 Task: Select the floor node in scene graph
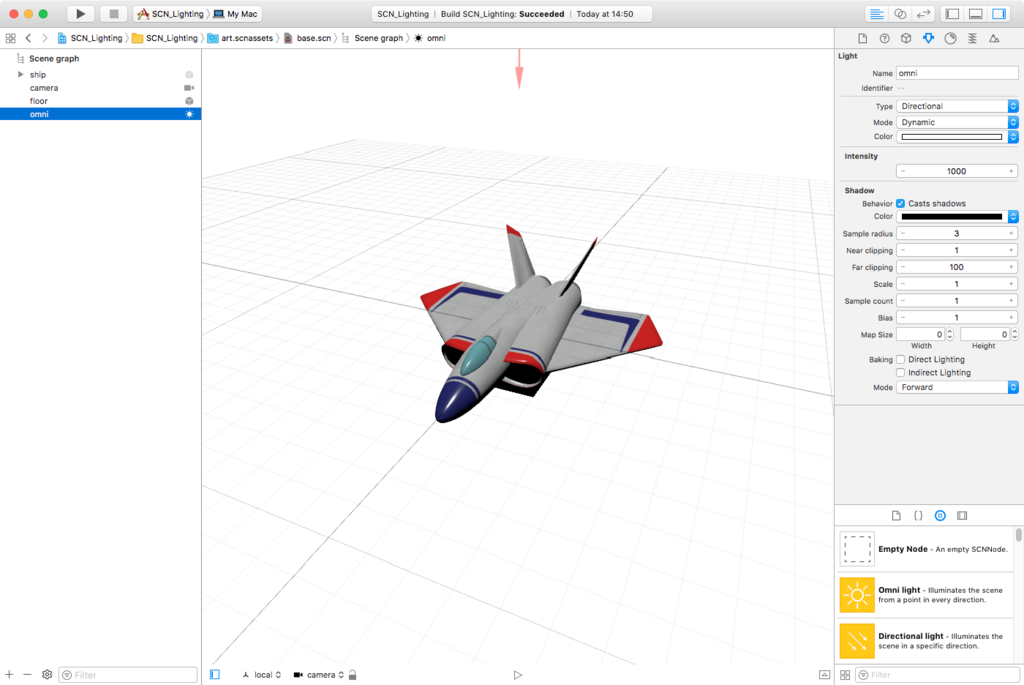pyautogui.click(x=100, y=101)
